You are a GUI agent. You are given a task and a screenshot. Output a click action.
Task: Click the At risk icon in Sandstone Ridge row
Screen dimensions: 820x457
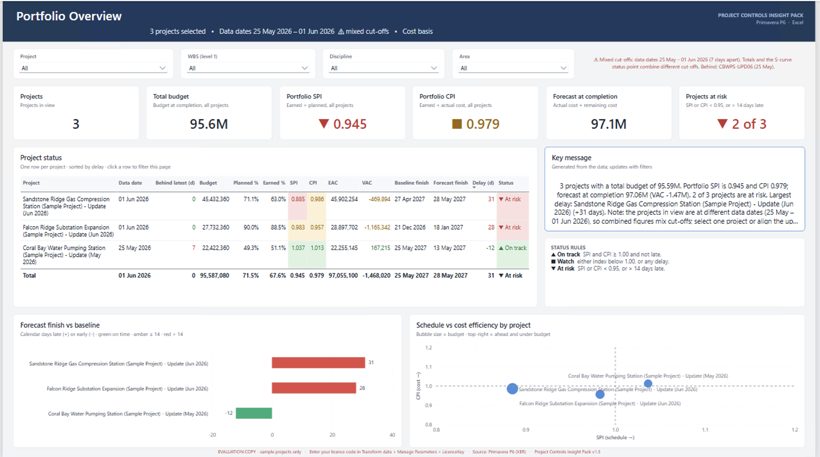coord(501,199)
